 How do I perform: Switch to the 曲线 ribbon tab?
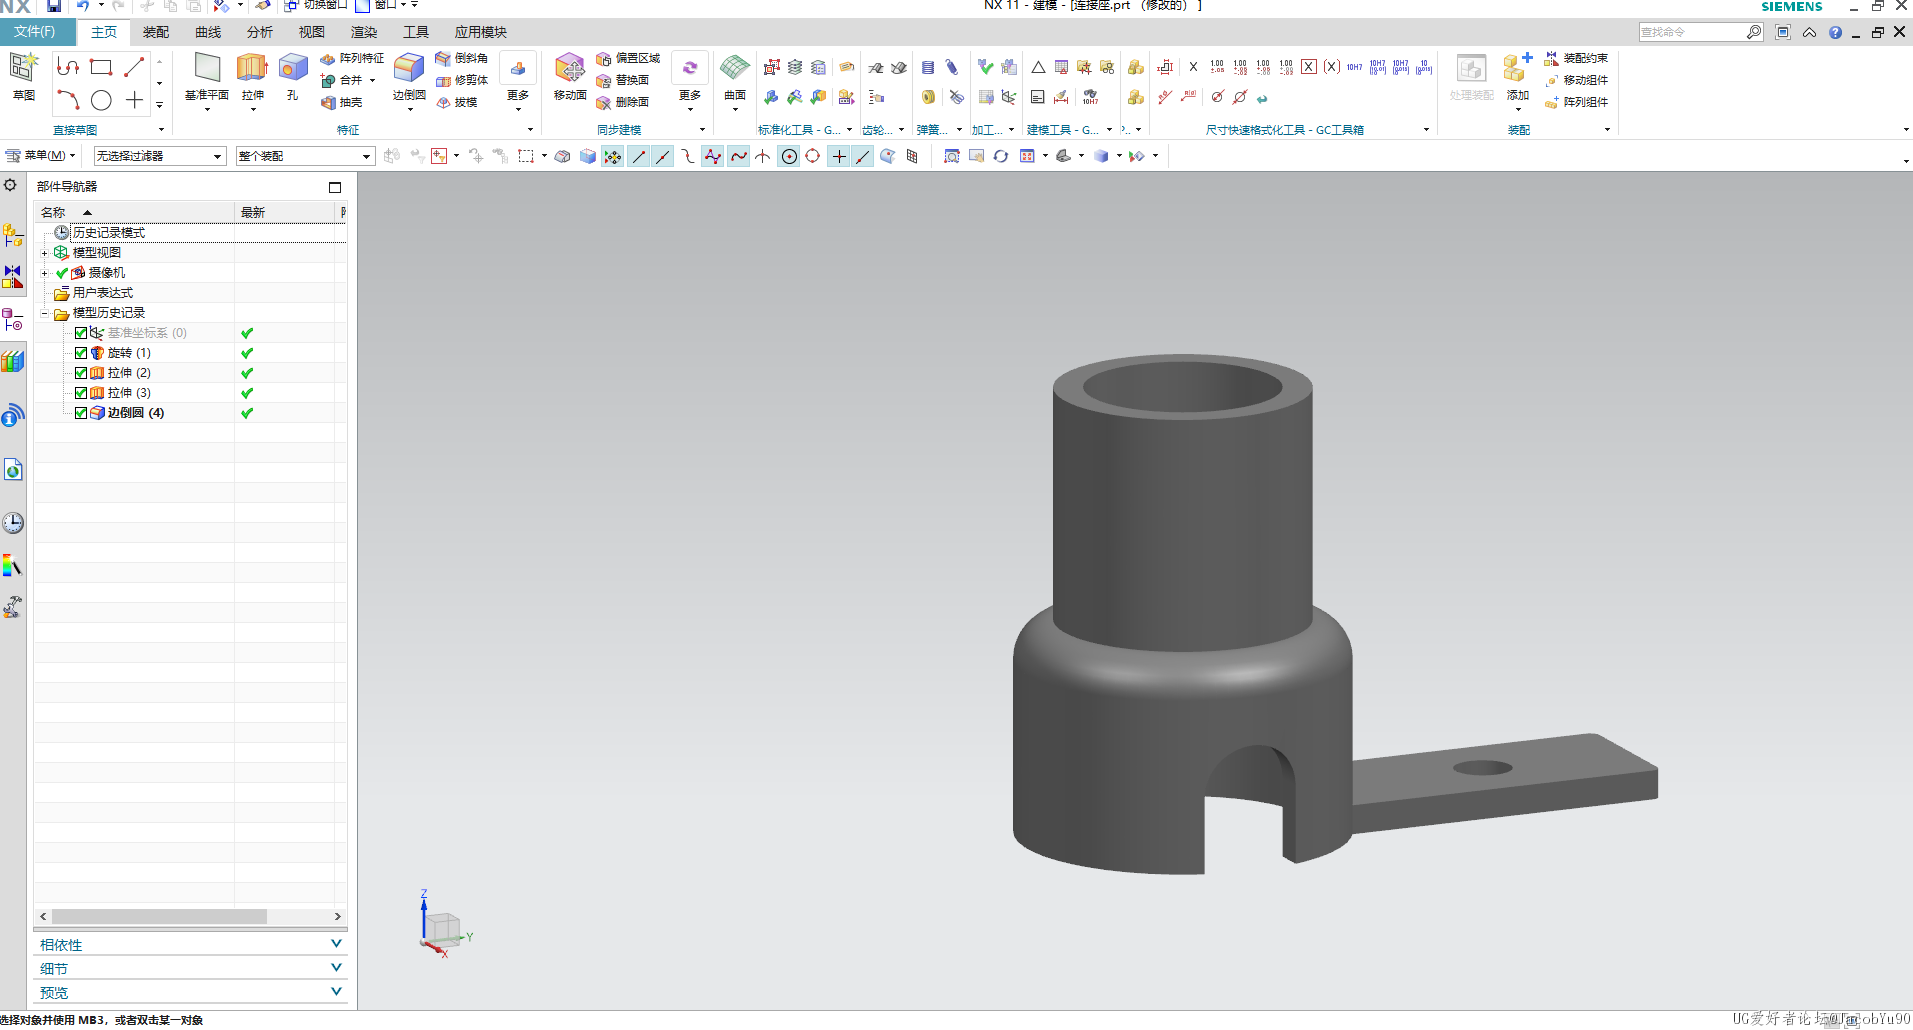coord(208,32)
